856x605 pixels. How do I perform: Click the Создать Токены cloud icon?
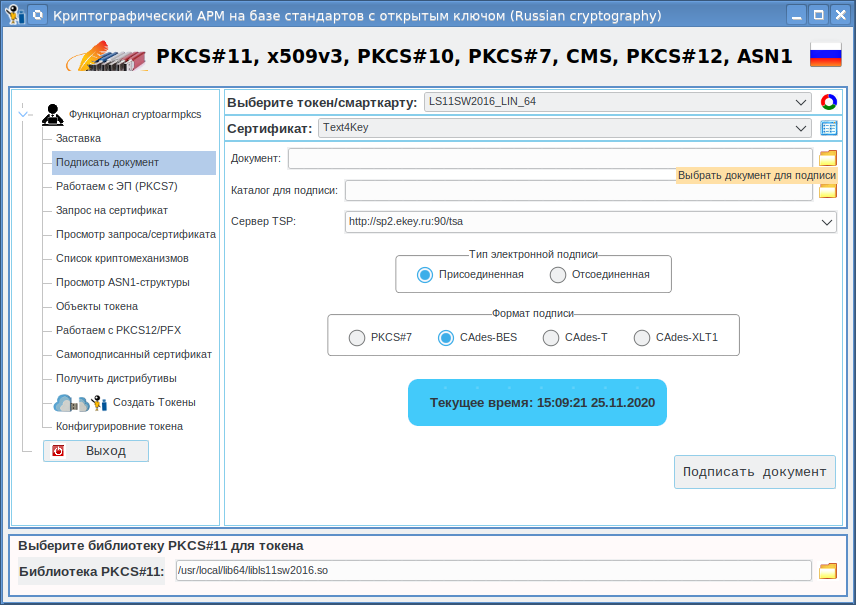[x=66, y=403]
